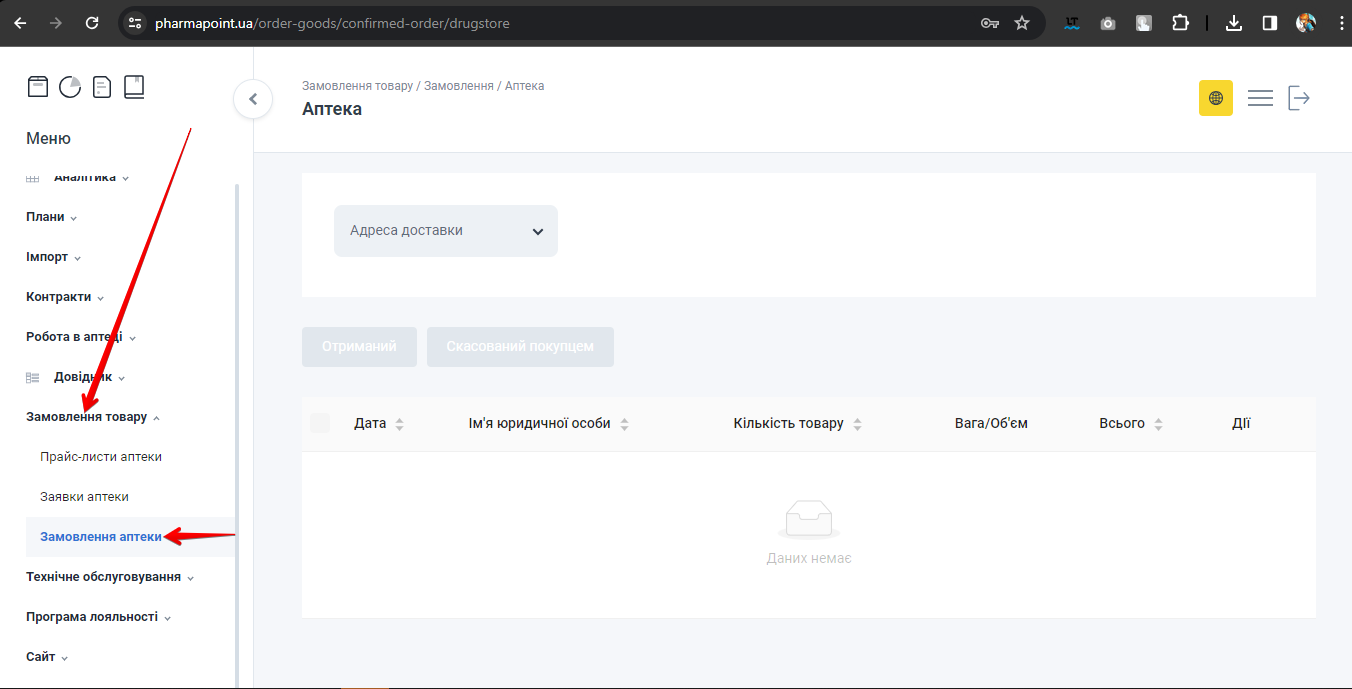Click the Отриманий button
The height and width of the screenshot is (689, 1352).
point(359,347)
